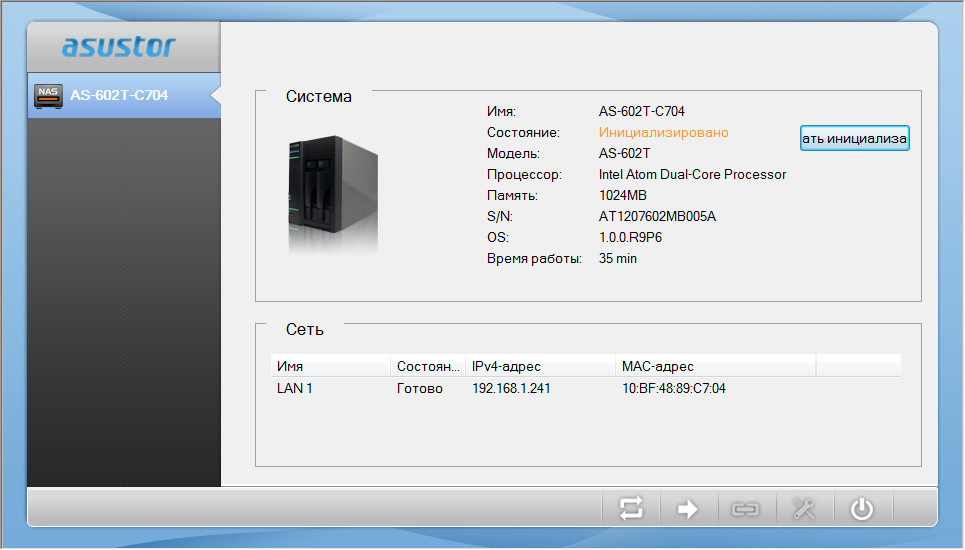Select AS-602T-C704 device in left sidebar
This screenshot has width=965, height=550.
(x=118, y=96)
